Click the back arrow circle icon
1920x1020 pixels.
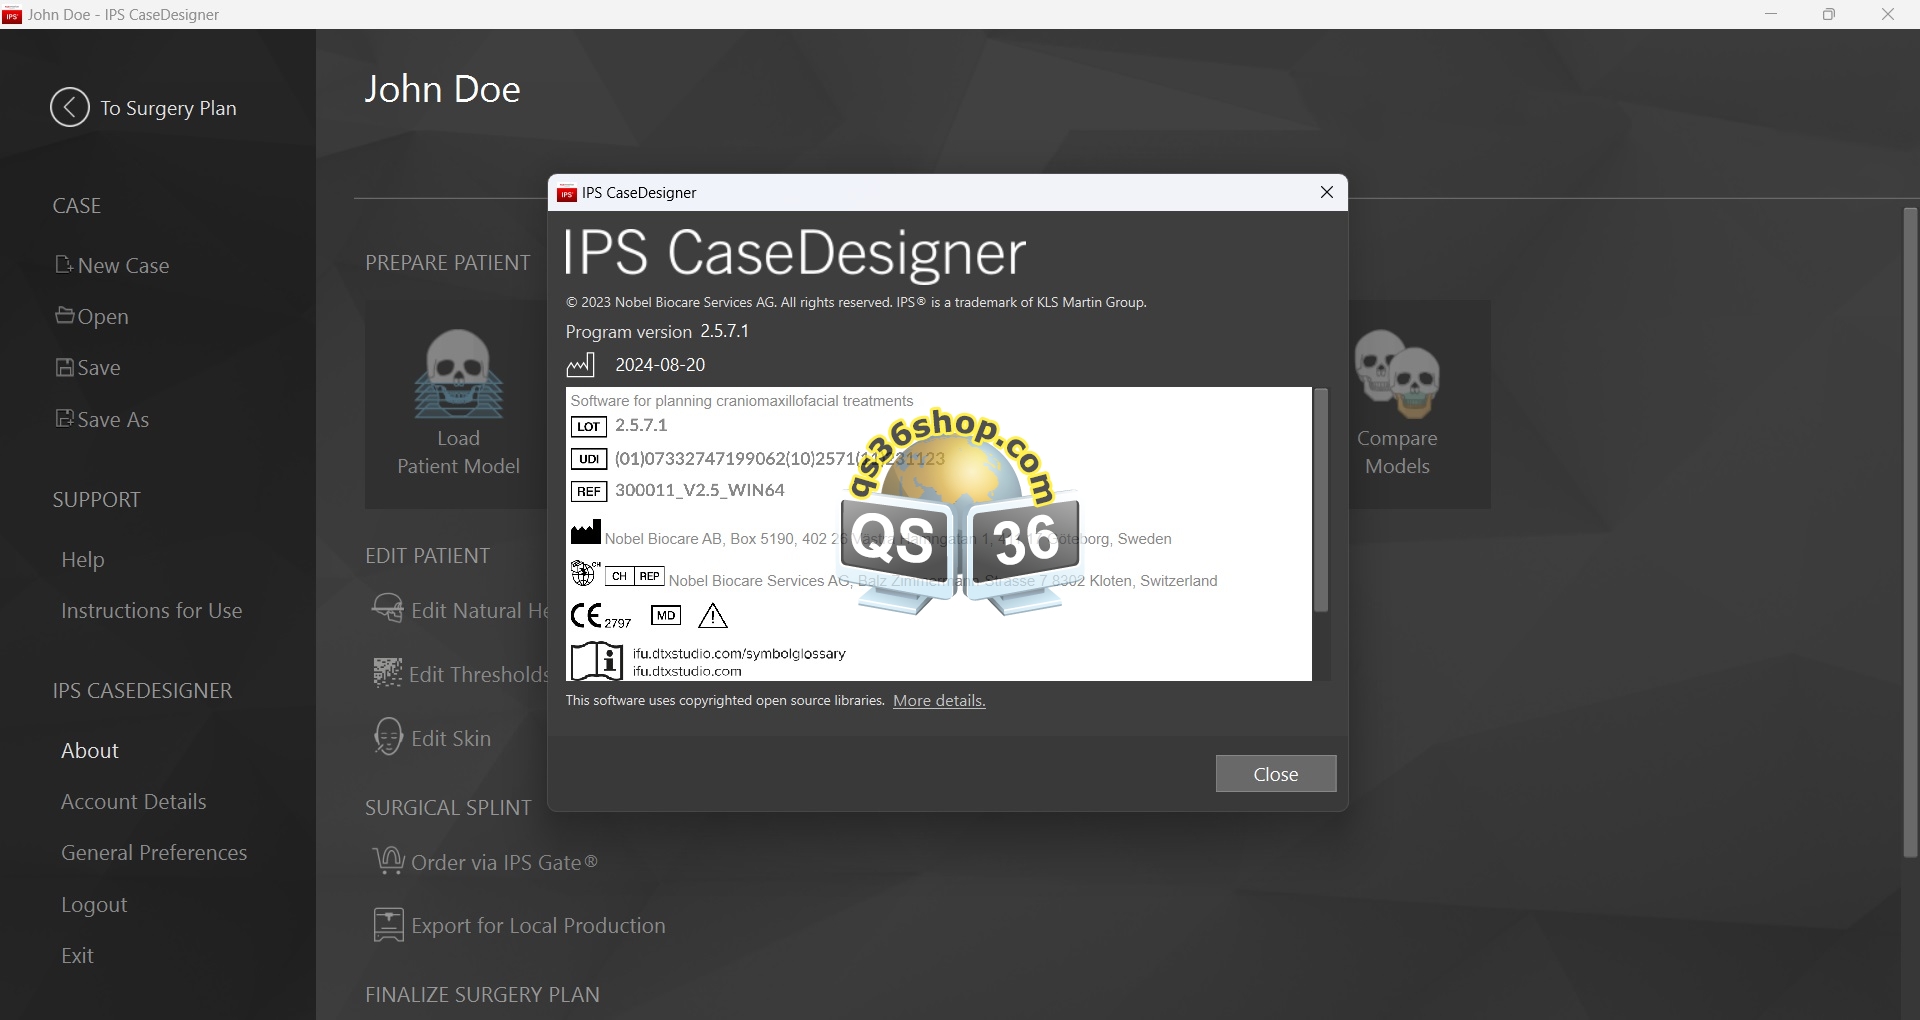tap(70, 107)
